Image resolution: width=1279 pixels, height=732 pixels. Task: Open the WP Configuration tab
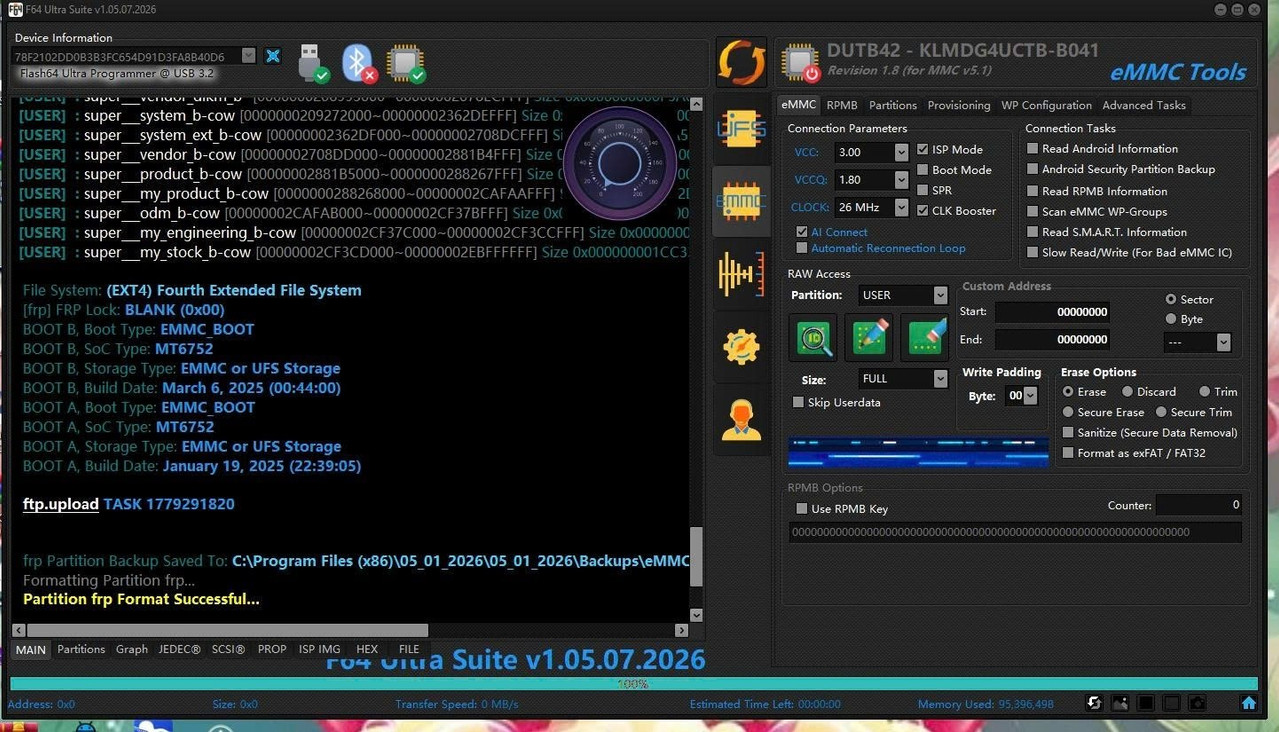pos(1046,105)
